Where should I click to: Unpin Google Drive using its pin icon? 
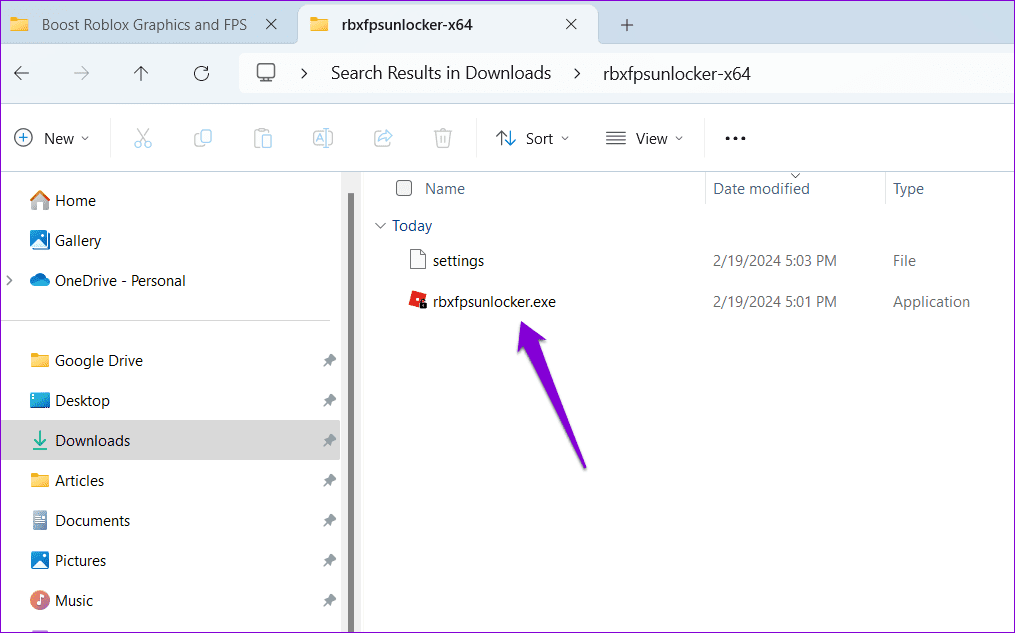tap(329, 361)
